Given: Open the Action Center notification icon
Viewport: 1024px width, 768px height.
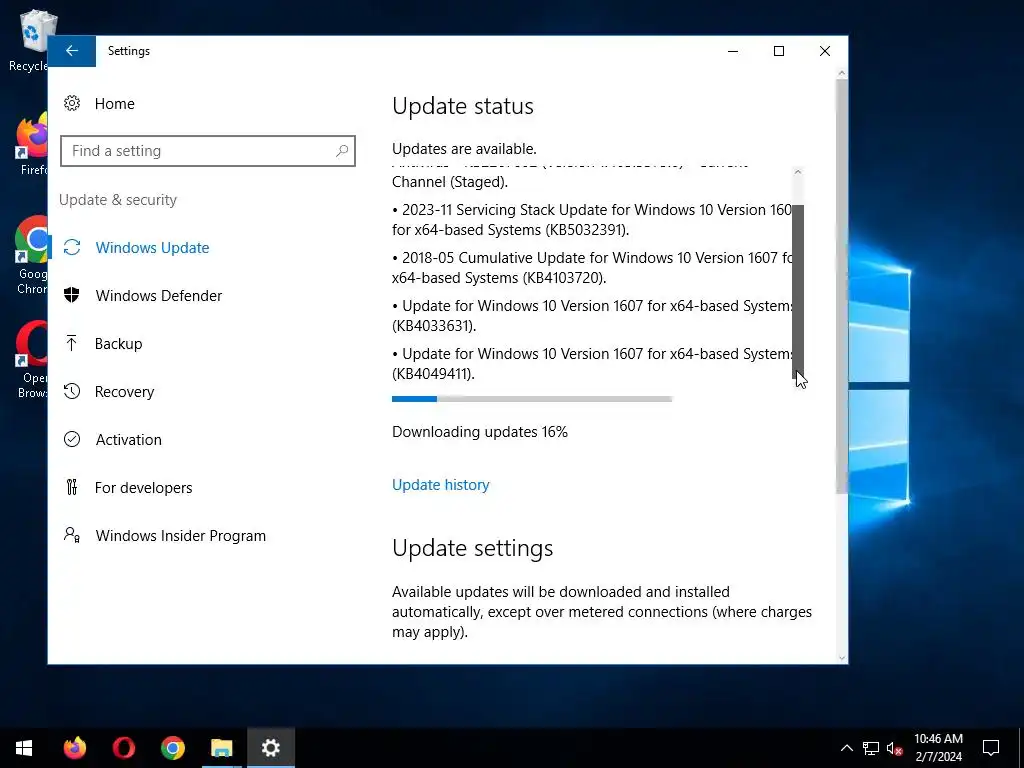Looking at the screenshot, I should pos(991,748).
